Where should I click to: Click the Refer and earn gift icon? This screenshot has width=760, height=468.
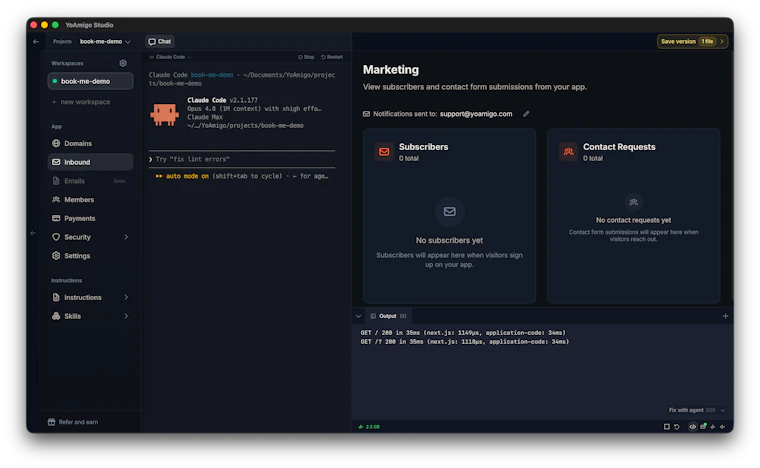pos(51,422)
